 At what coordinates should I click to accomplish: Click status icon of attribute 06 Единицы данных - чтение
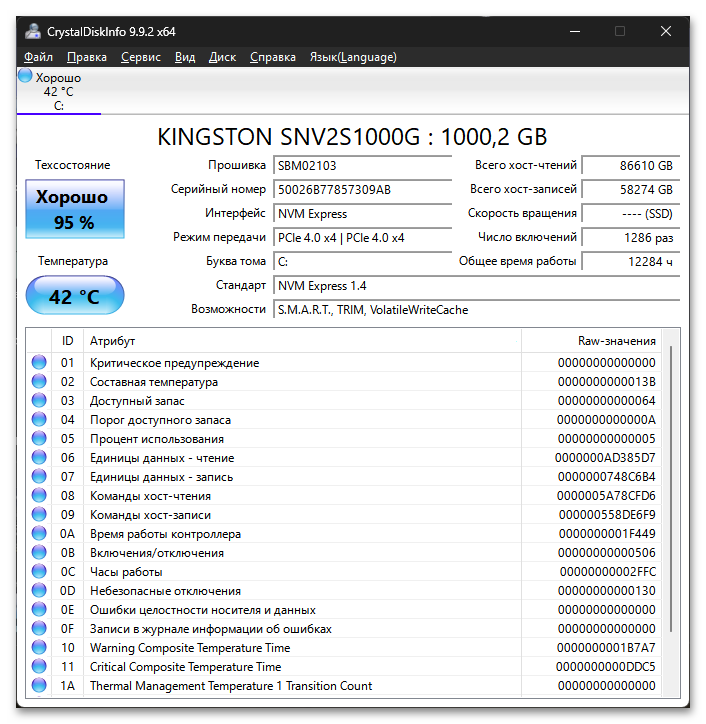pyautogui.click(x=39, y=457)
